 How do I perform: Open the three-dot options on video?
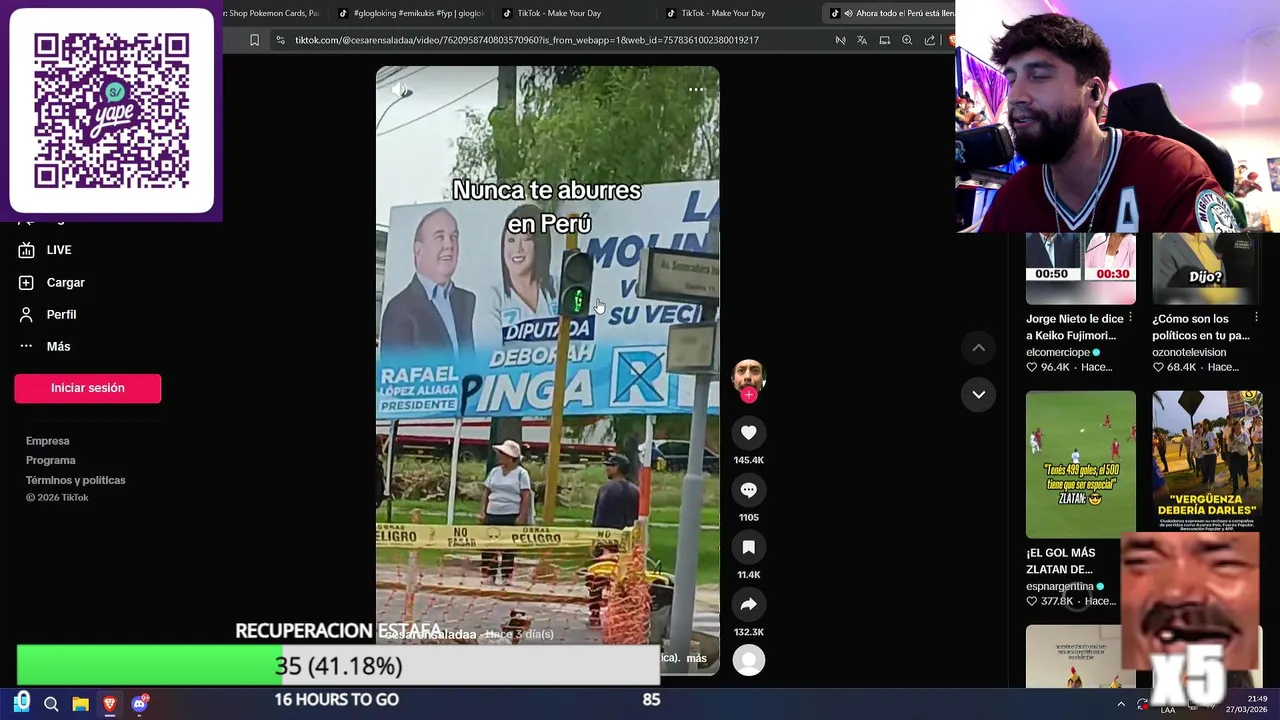point(696,90)
